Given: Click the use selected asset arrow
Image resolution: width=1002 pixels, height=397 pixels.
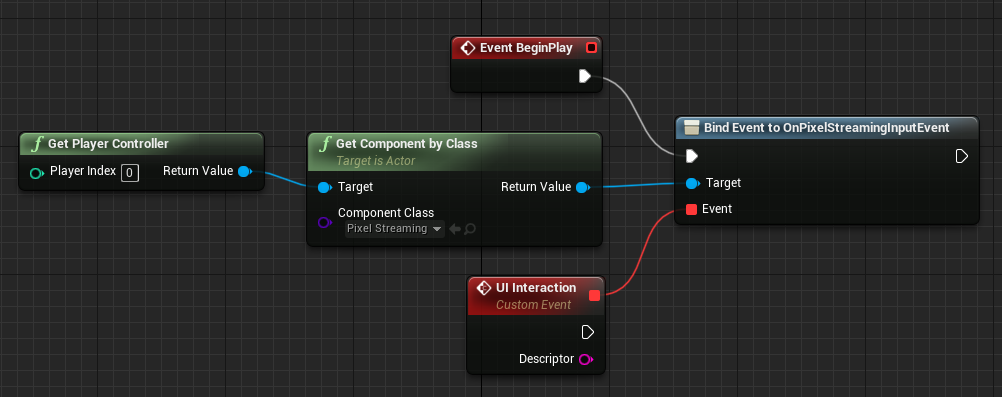Looking at the screenshot, I should pos(455,229).
